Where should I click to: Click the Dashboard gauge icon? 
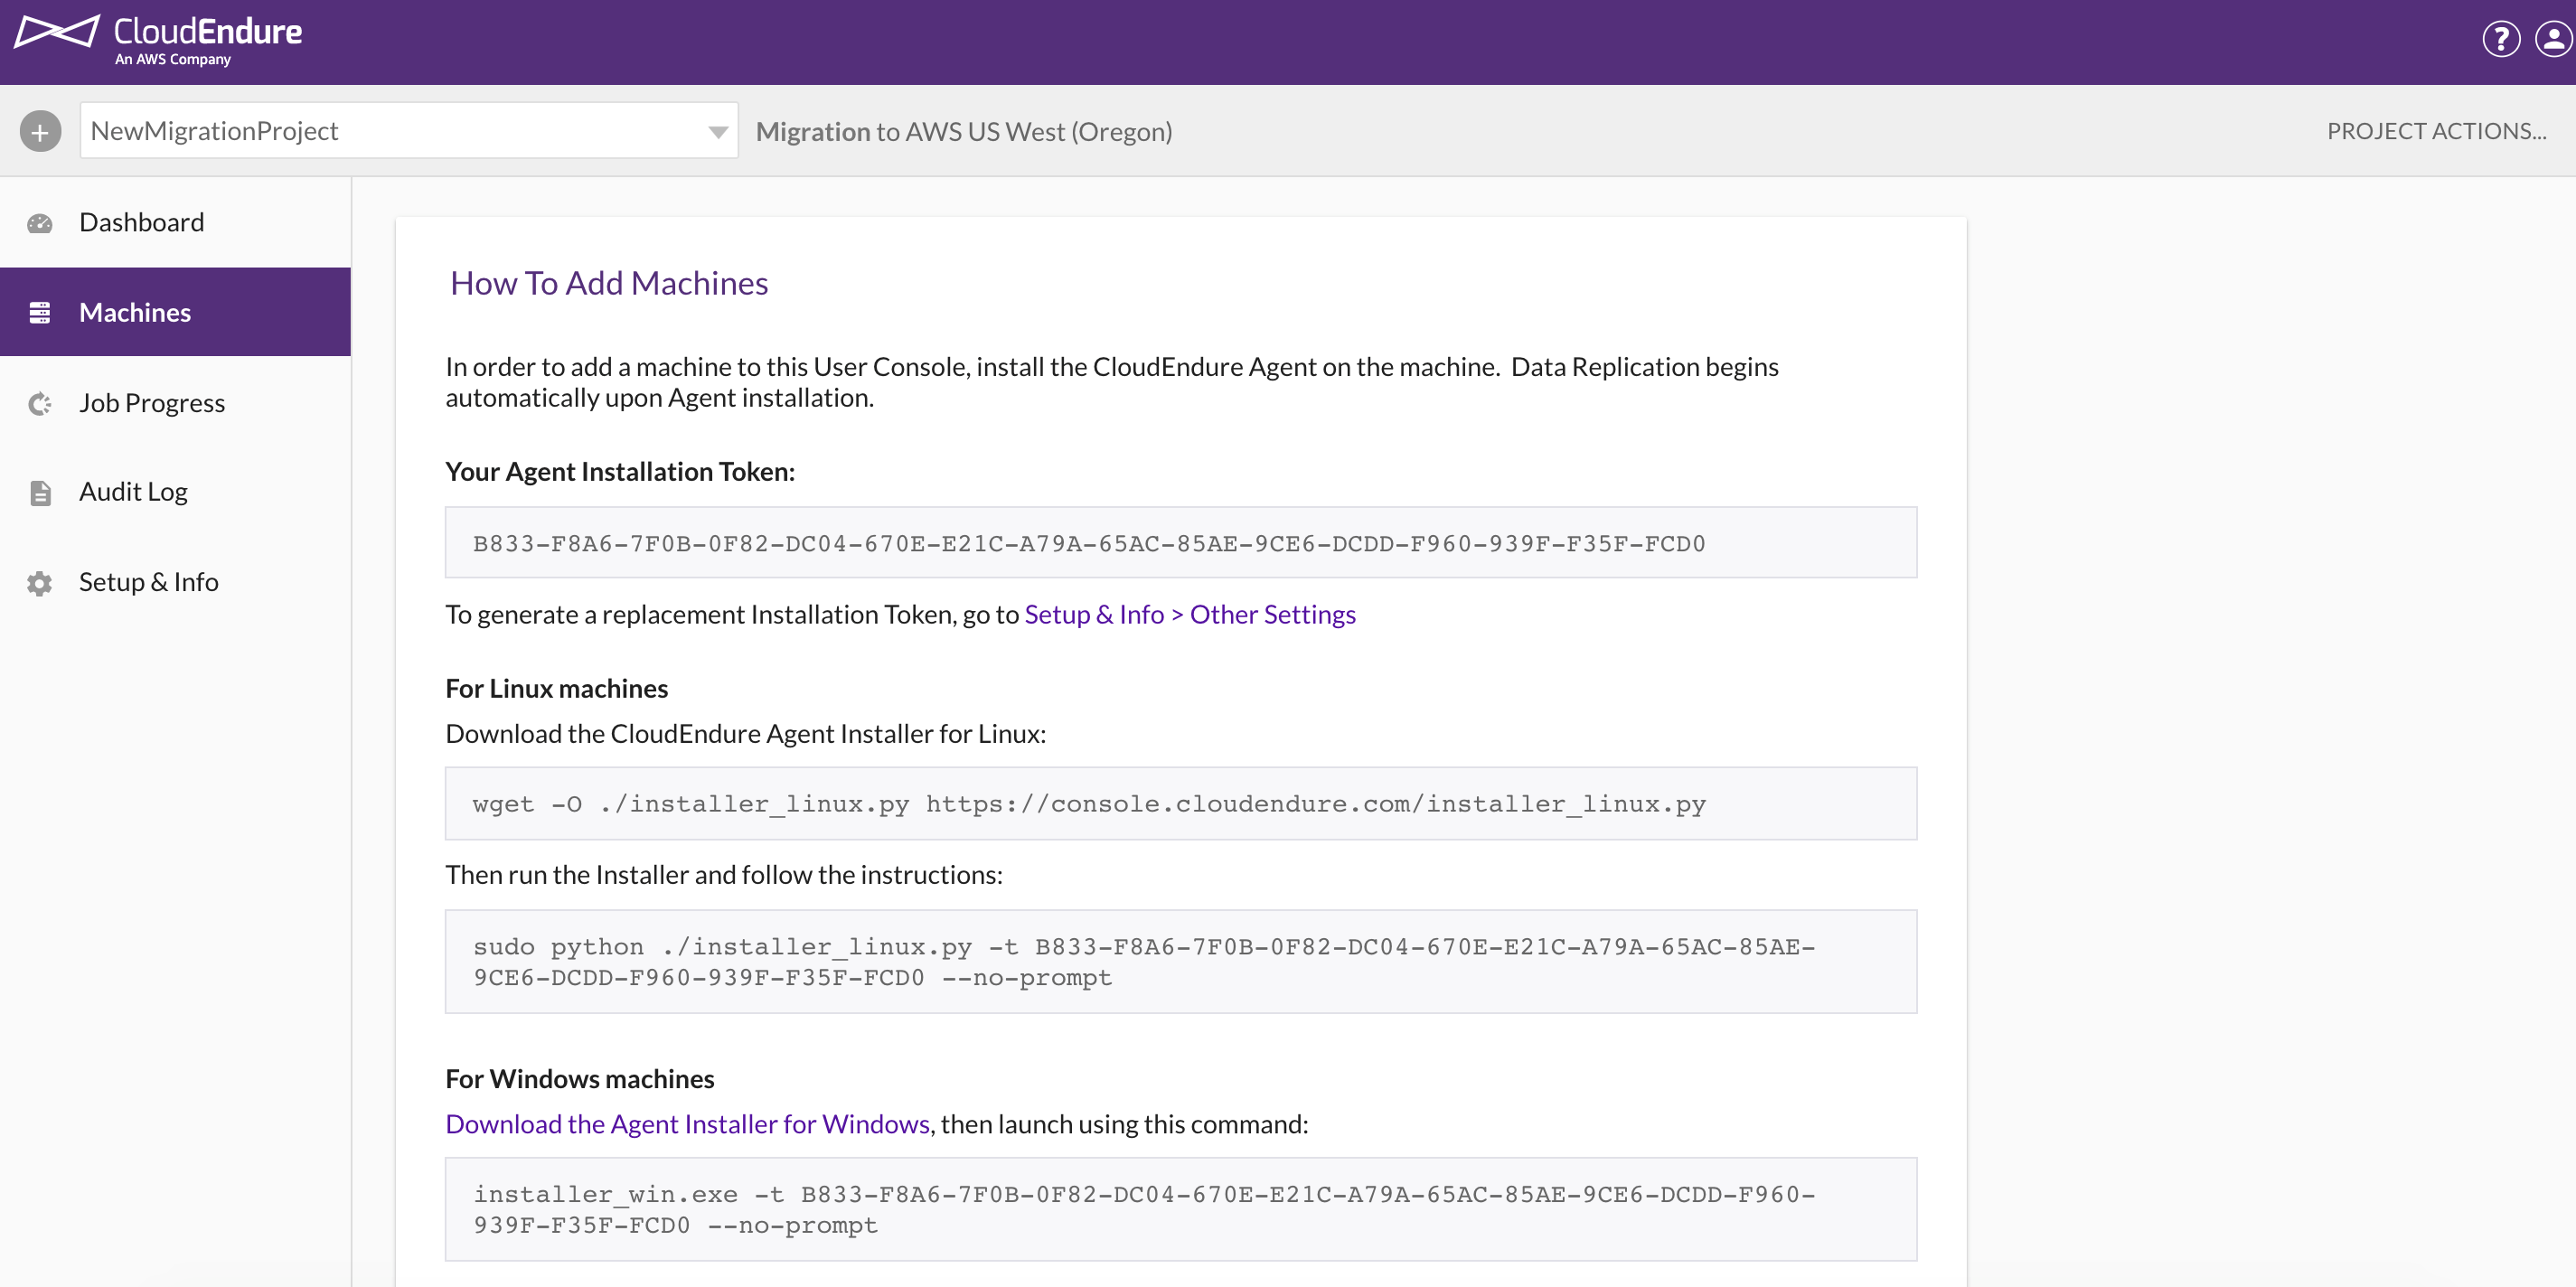click(x=40, y=223)
